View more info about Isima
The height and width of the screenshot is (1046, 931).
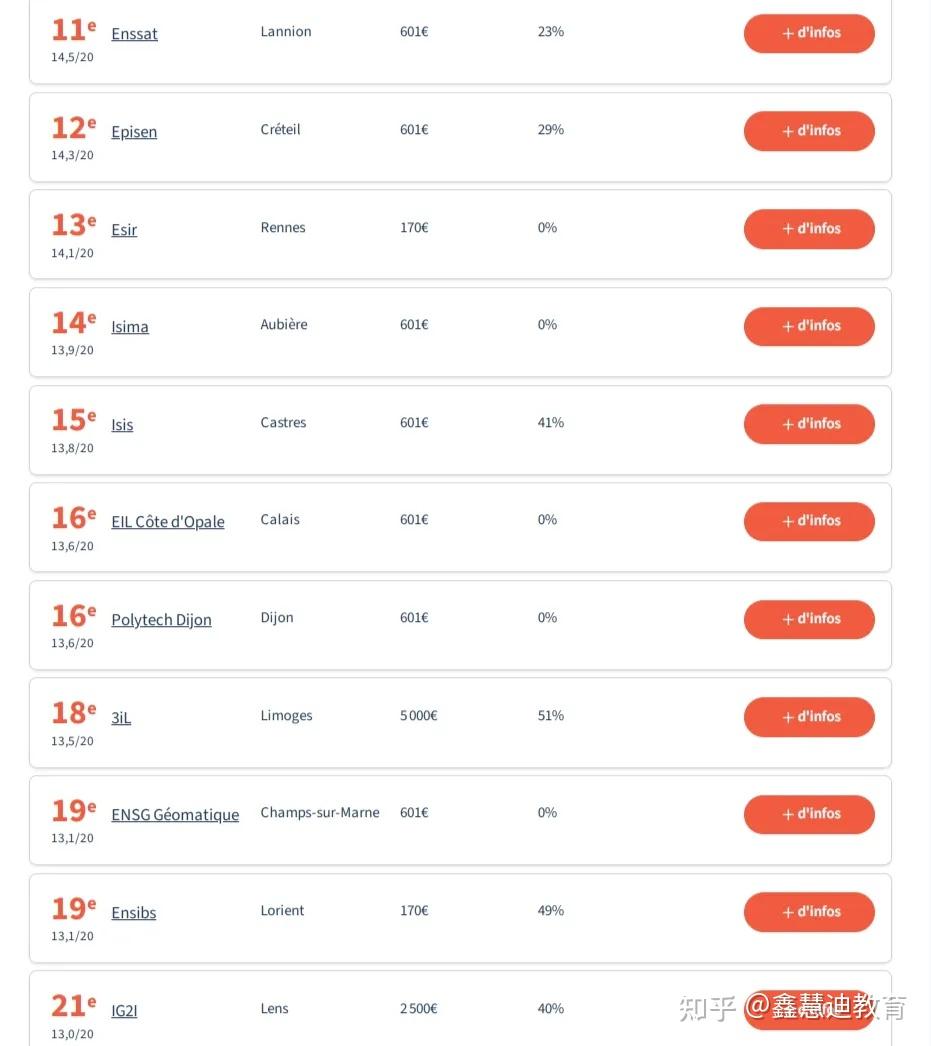click(809, 326)
